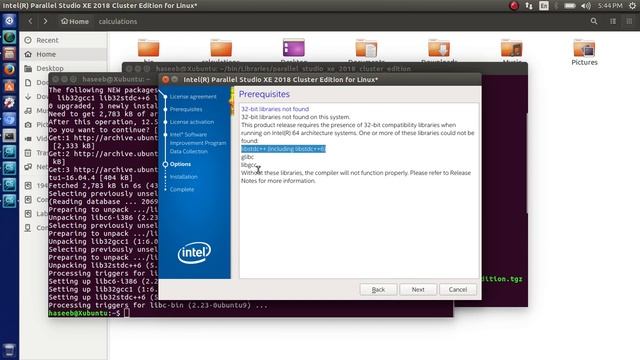Open Desktop in the Files sidebar
This screenshot has width=640, height=360.
(x=49, y=68)
